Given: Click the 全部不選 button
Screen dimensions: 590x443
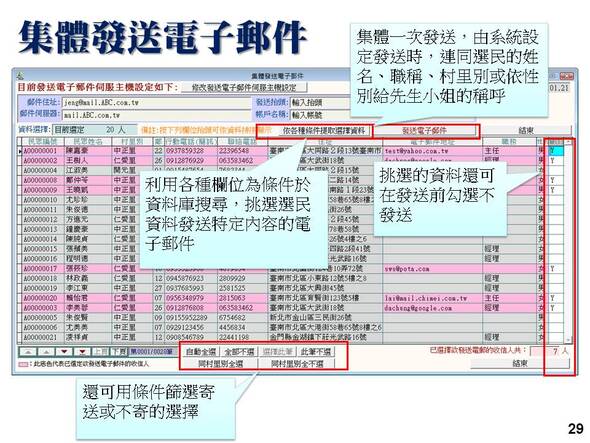Looking at the screenshot, I should pos(239,352).
